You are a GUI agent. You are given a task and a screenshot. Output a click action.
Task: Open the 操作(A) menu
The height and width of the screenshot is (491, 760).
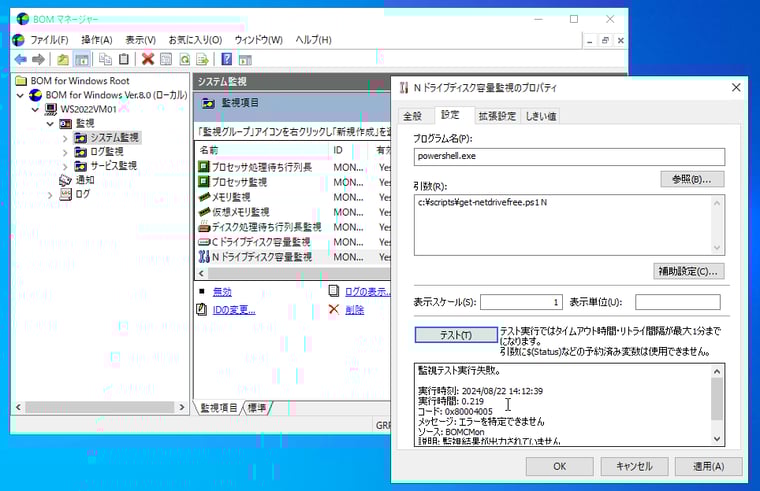[x=96, y=40]
